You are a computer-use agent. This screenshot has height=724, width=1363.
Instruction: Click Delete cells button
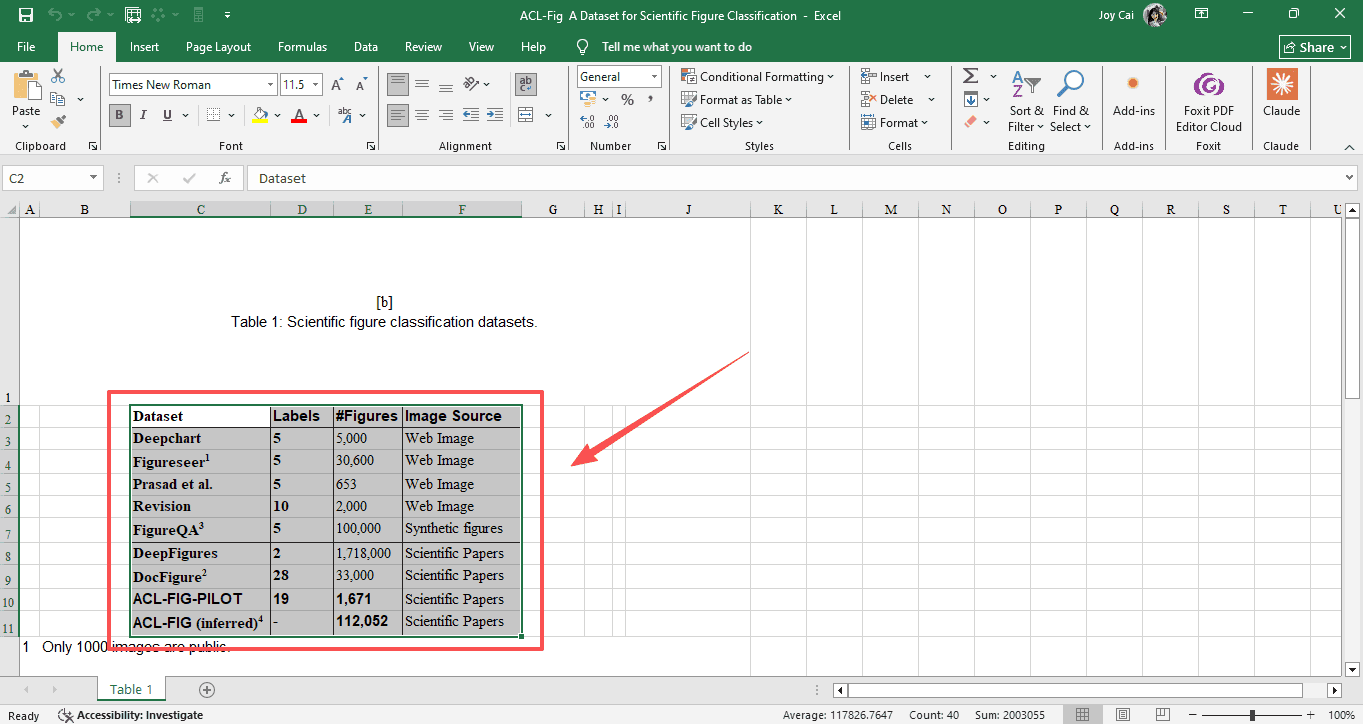click(888, 100)
